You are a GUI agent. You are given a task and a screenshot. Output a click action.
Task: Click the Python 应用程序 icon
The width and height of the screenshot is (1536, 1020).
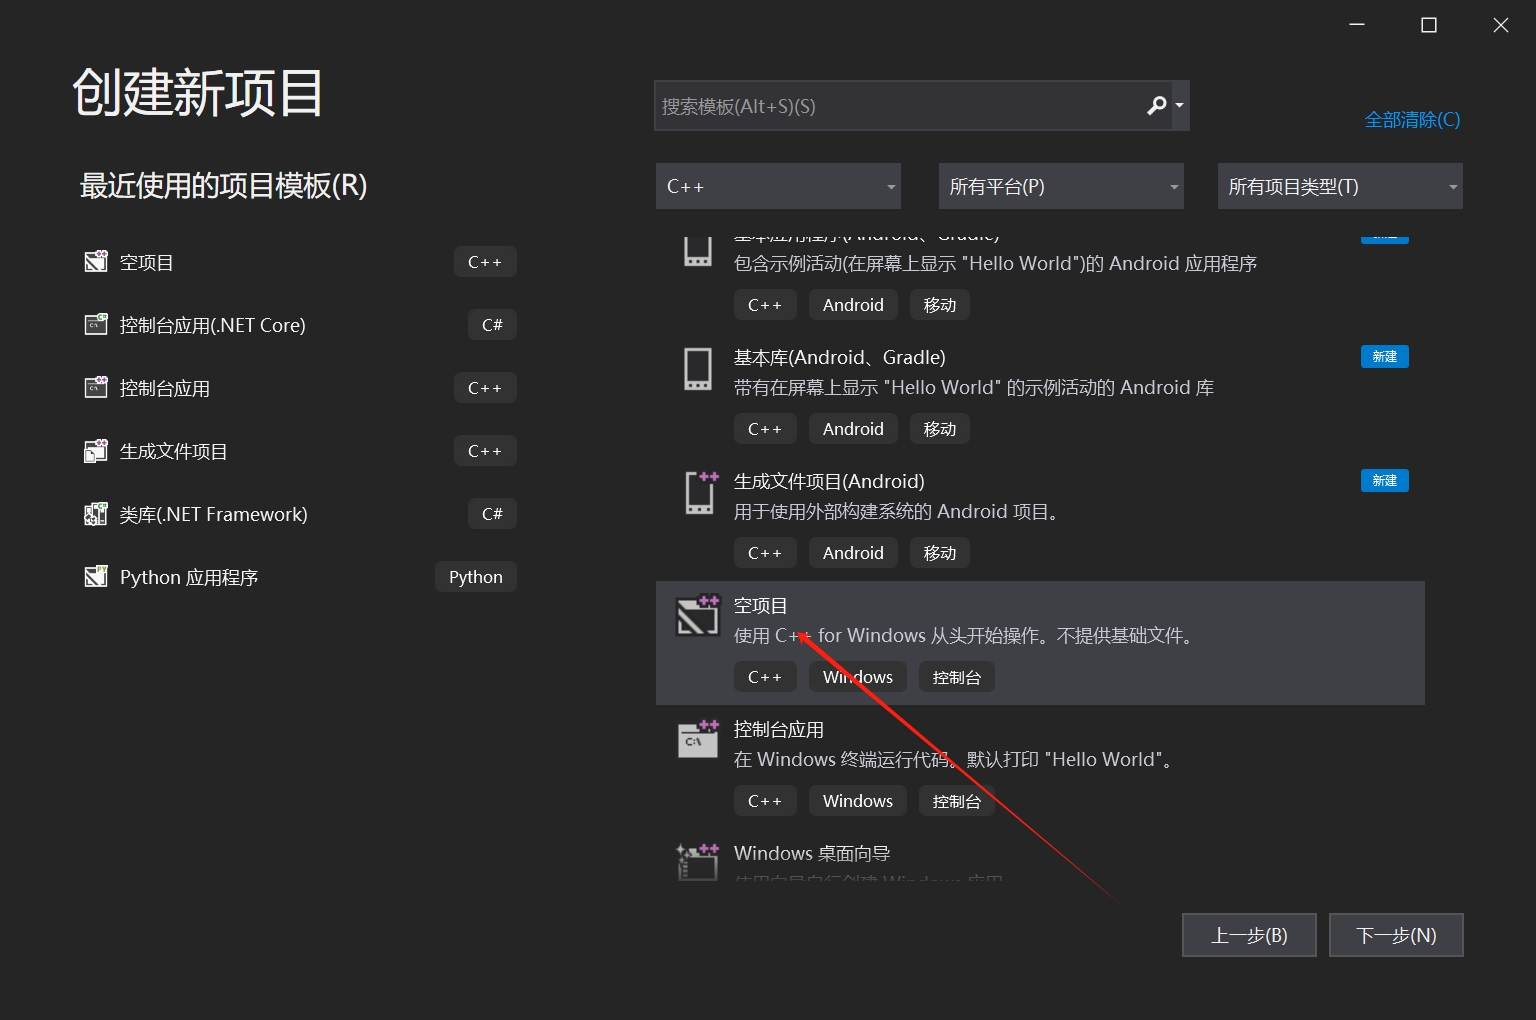96,577
